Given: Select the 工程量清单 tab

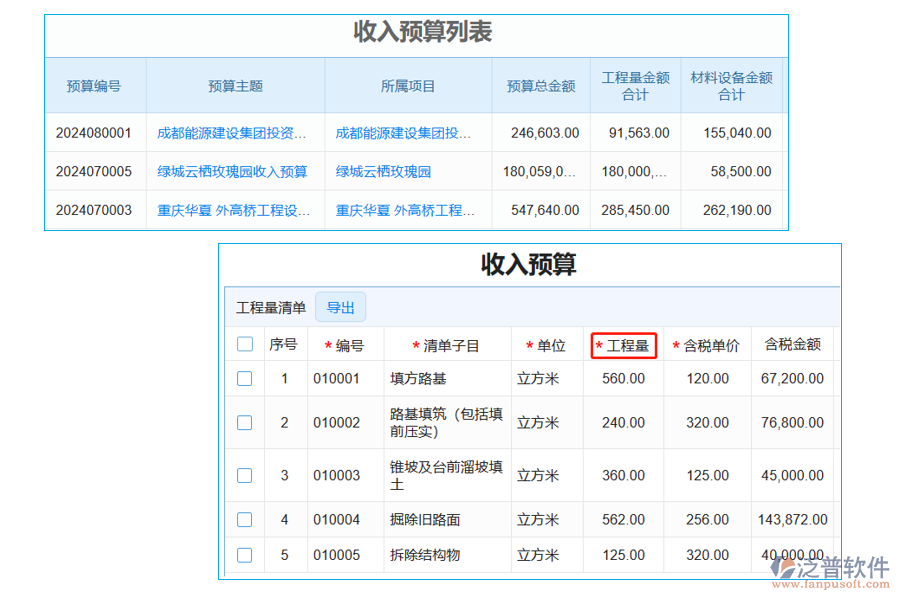Looking at the screenshot, I should 271,307.
